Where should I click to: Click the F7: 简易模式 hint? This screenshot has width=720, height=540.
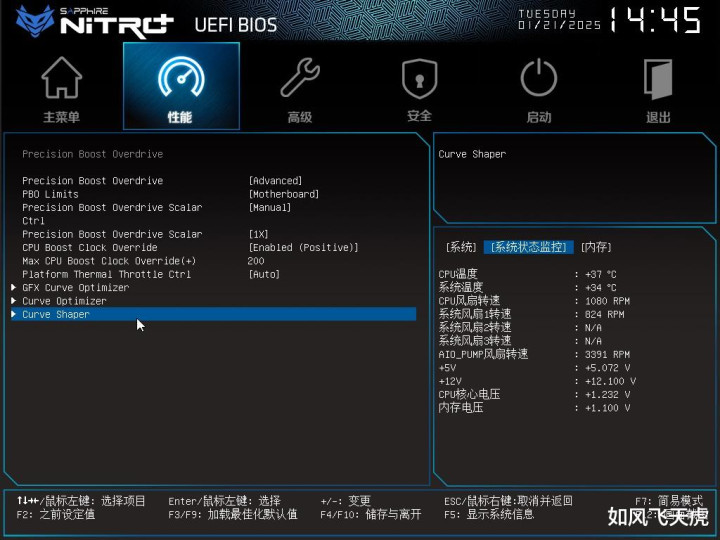pyautogui.click(x=669, y=501)
